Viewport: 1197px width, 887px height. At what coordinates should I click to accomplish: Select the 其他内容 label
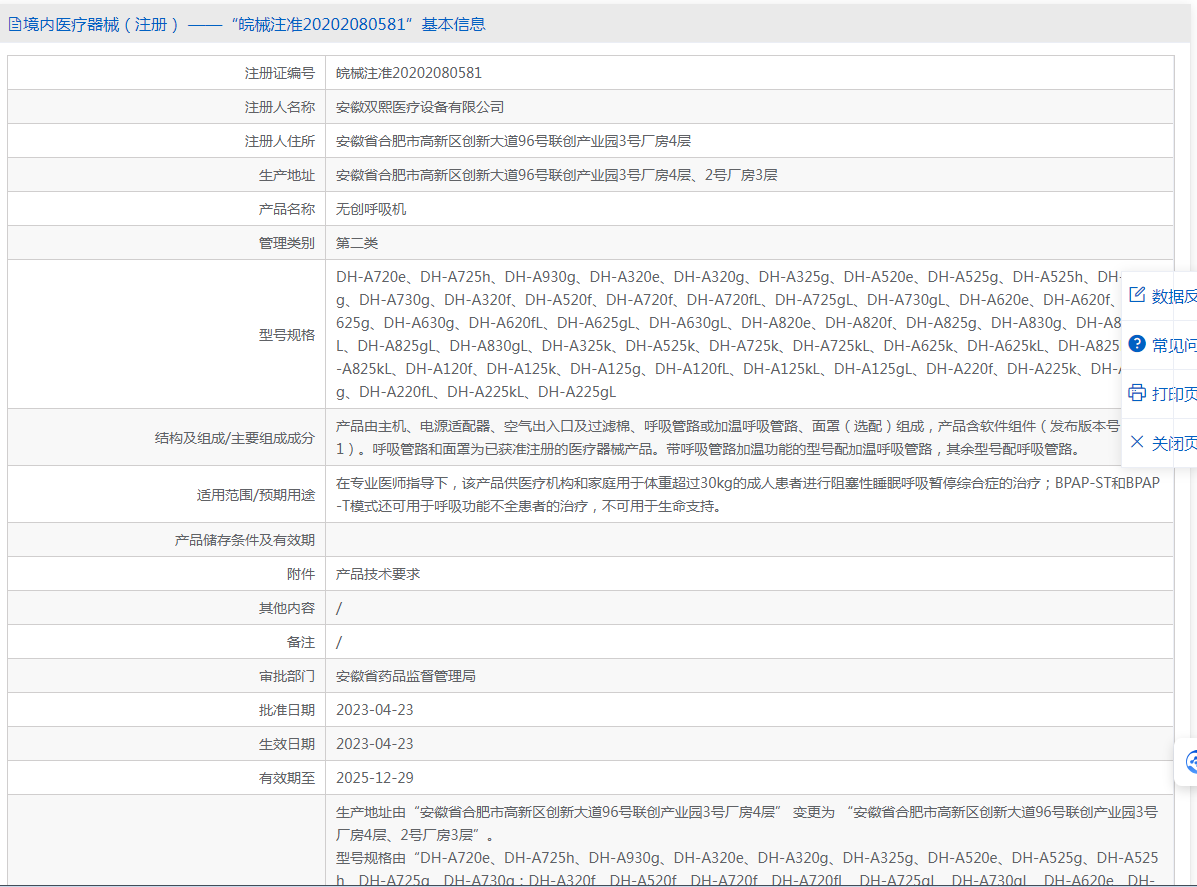[286, 608]
